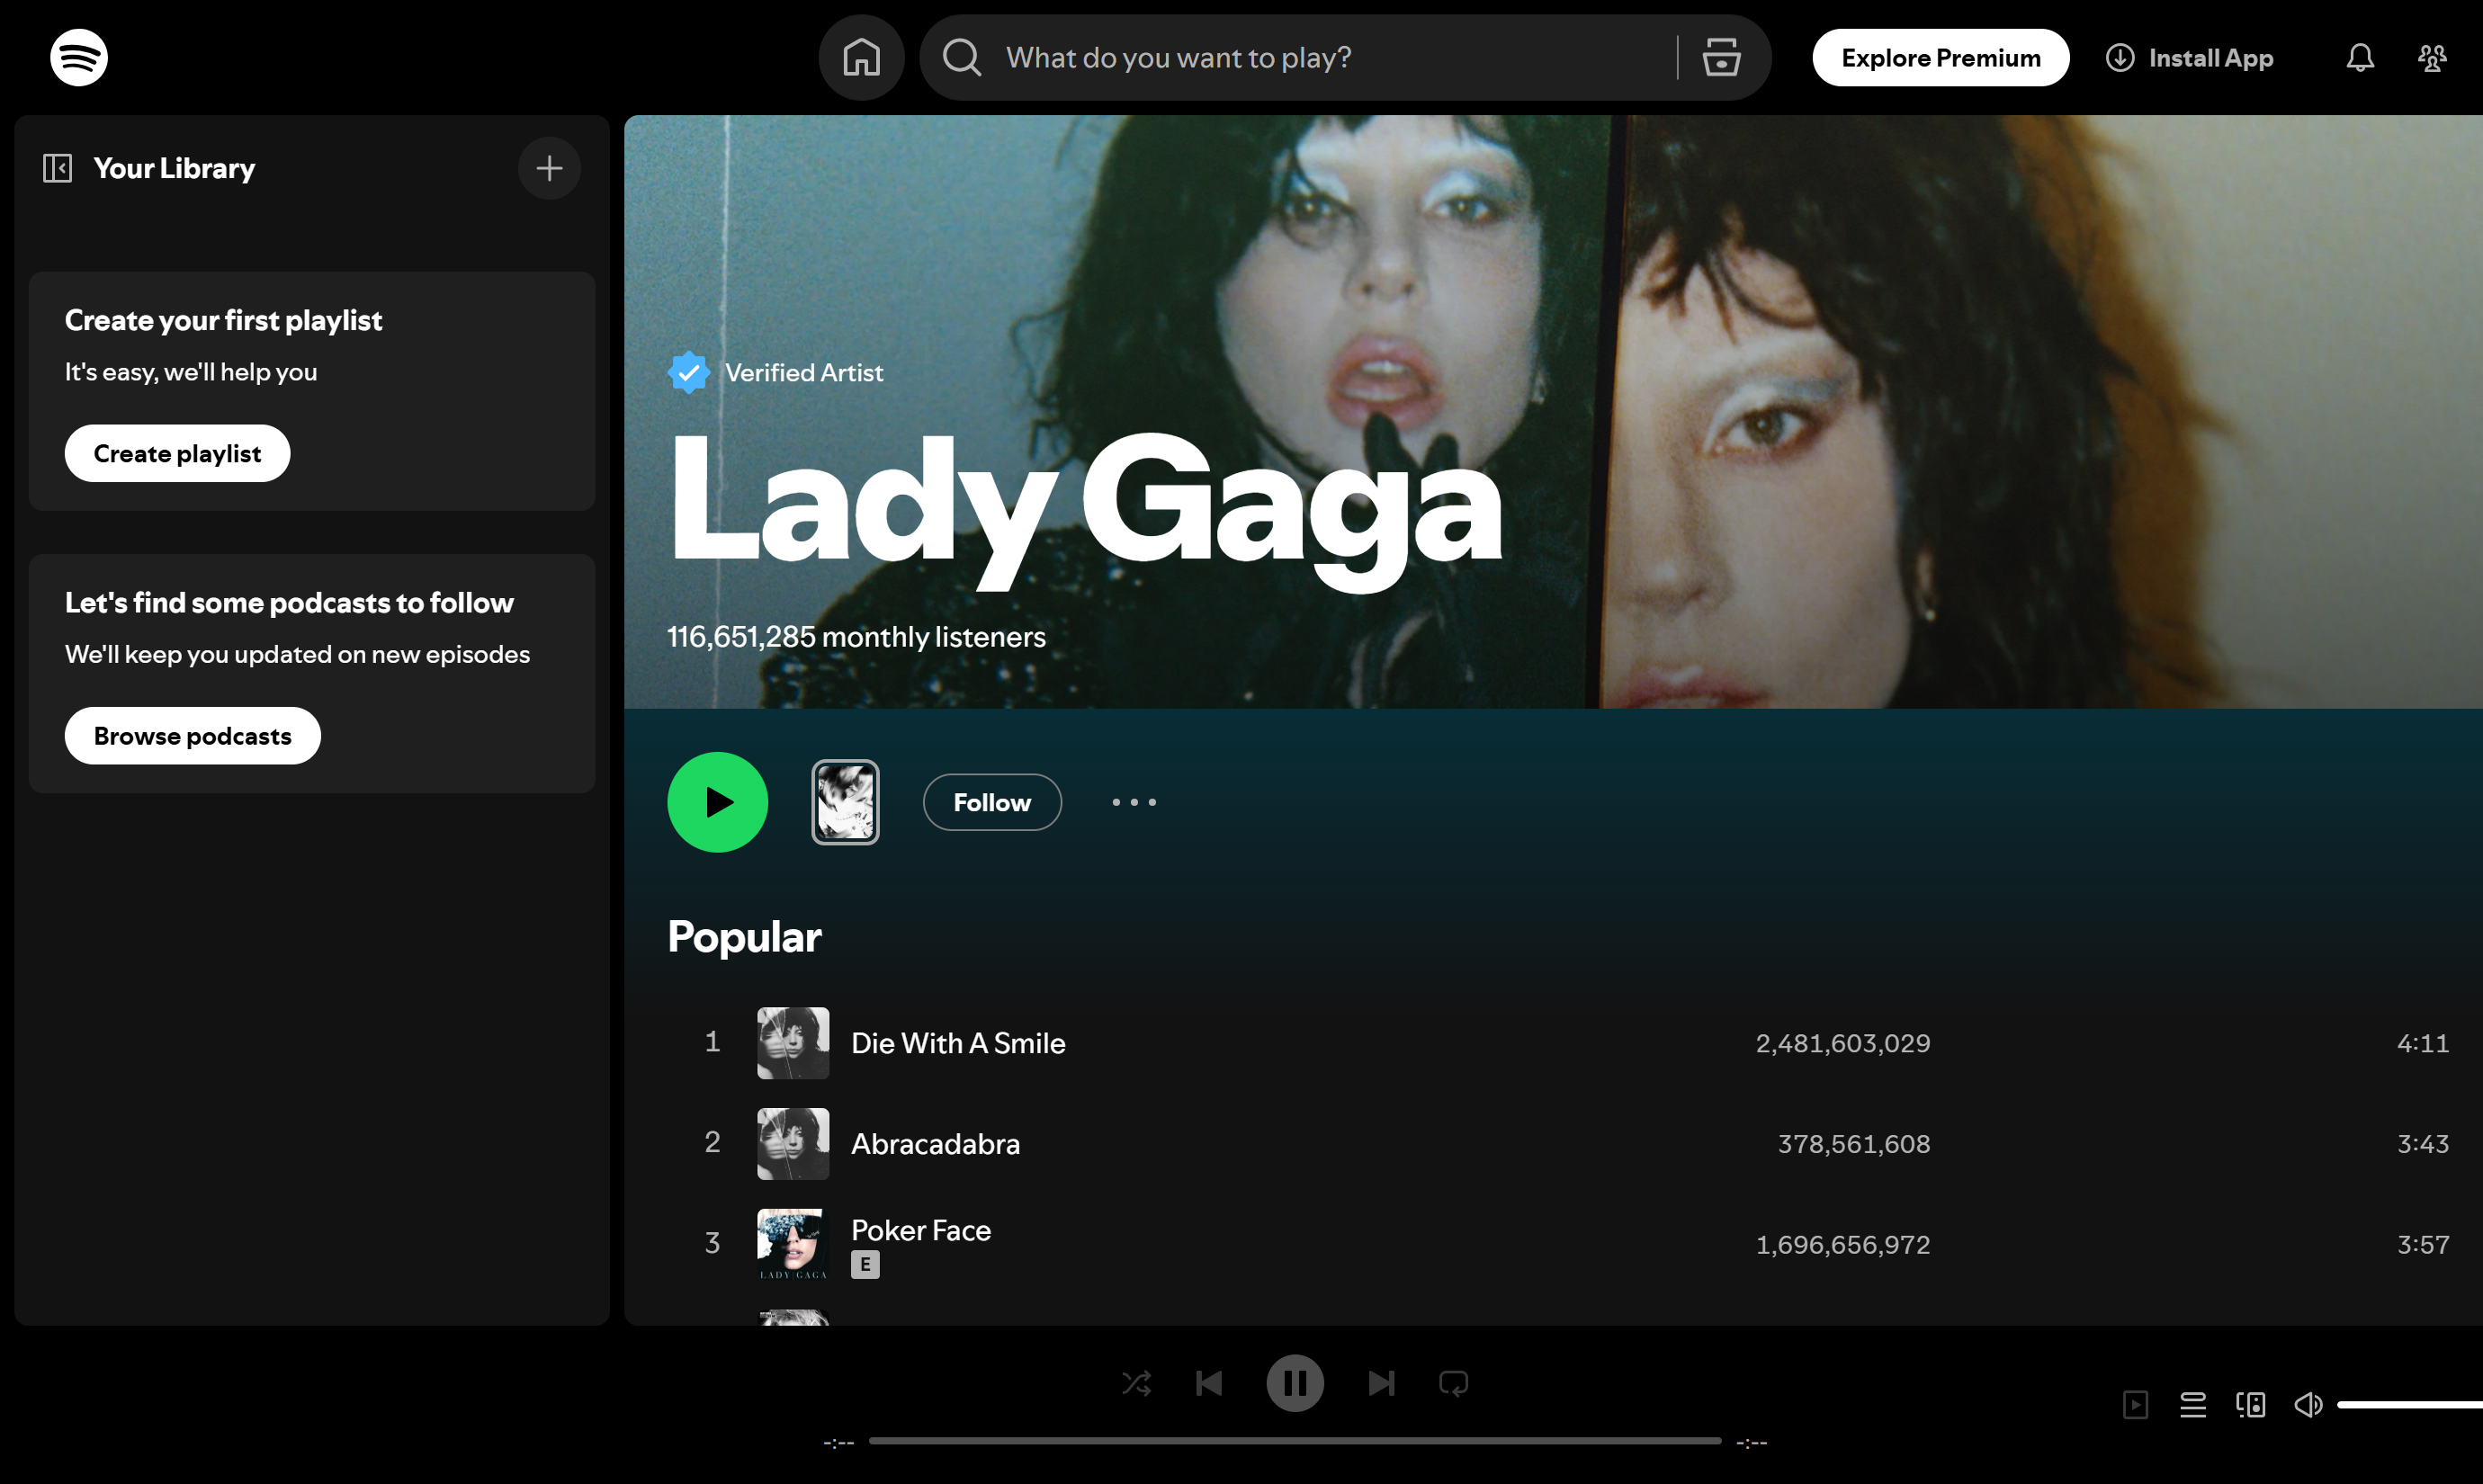Open the Connect to a device icon
Image resolution: width=2483 pixels, height=1484 pixels.
tap(2250, 1404)
